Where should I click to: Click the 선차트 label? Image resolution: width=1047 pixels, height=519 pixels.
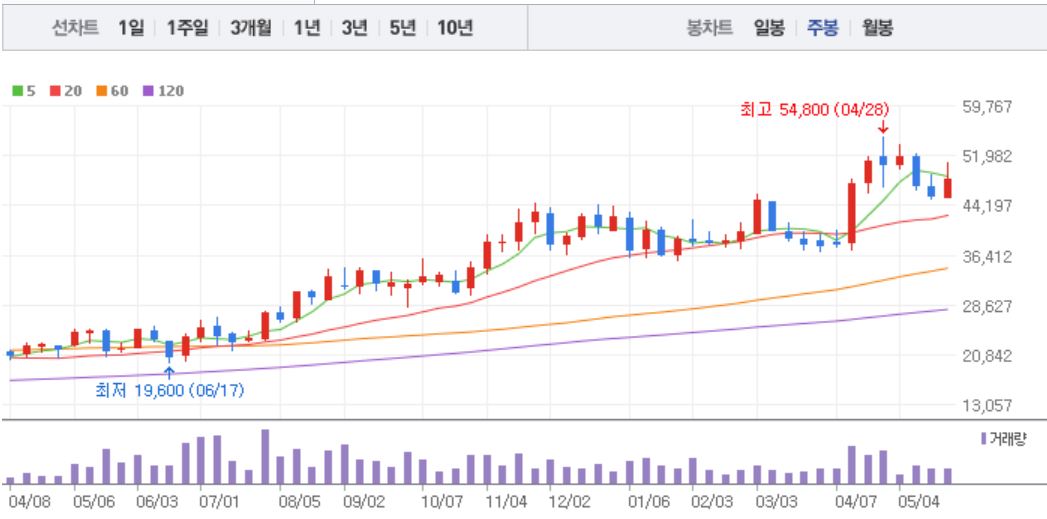[x=75, y=27]
